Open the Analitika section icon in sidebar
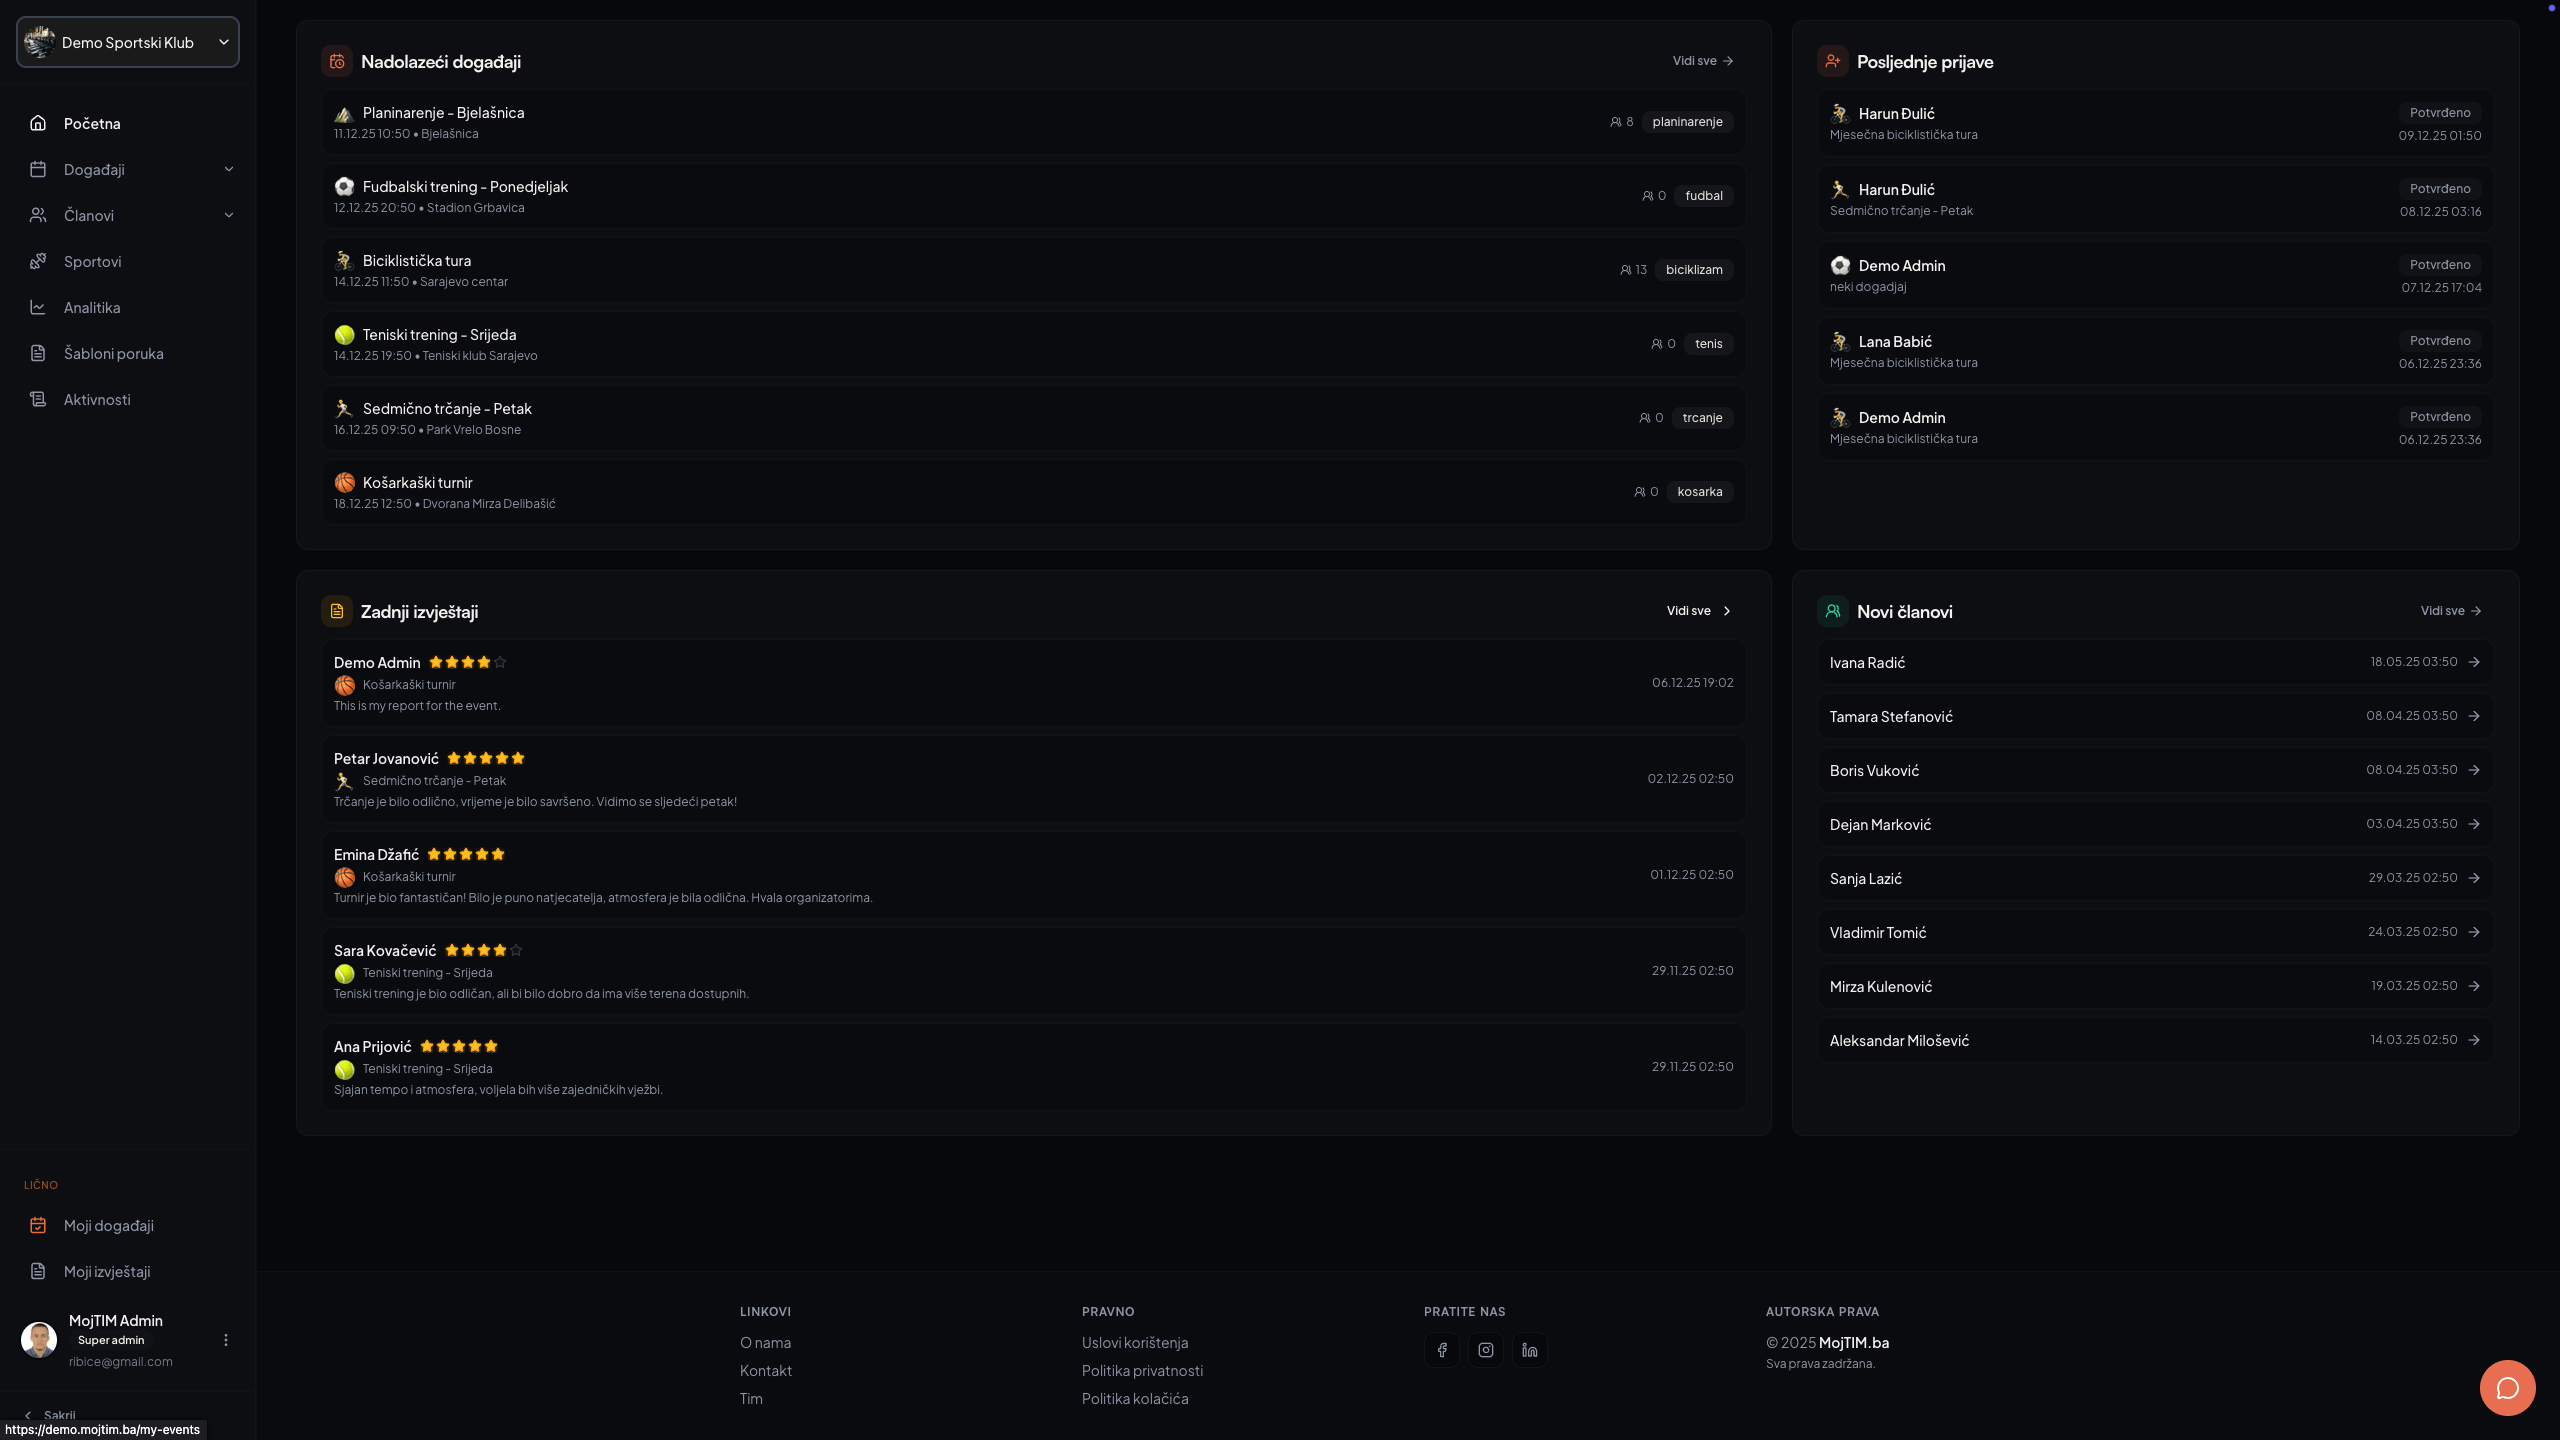 (37, 307)
